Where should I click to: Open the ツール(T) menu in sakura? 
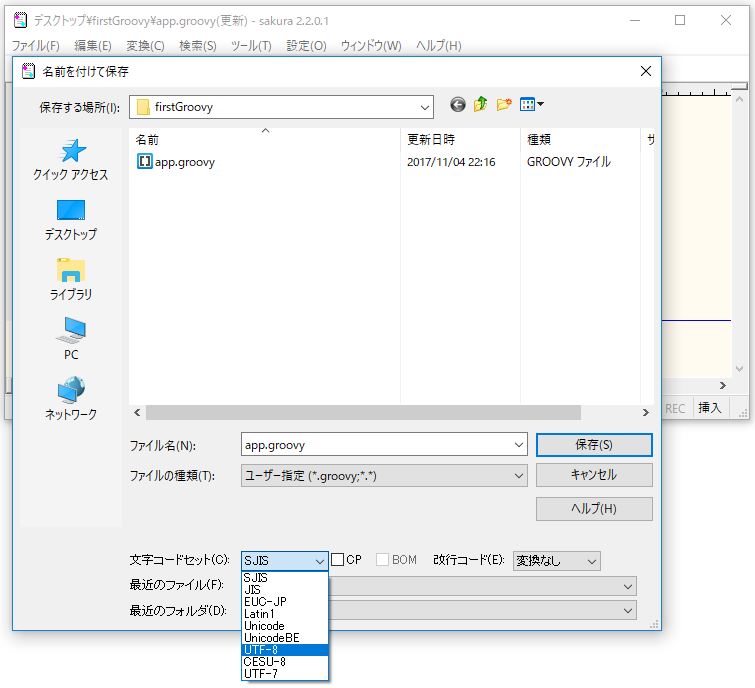coord(251,46)
